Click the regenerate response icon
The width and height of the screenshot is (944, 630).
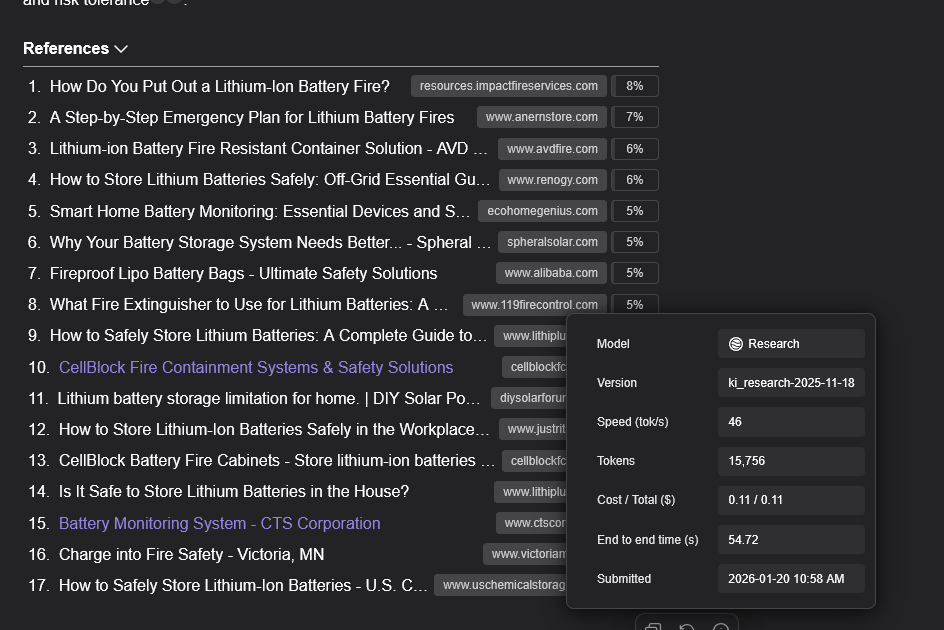687,628
